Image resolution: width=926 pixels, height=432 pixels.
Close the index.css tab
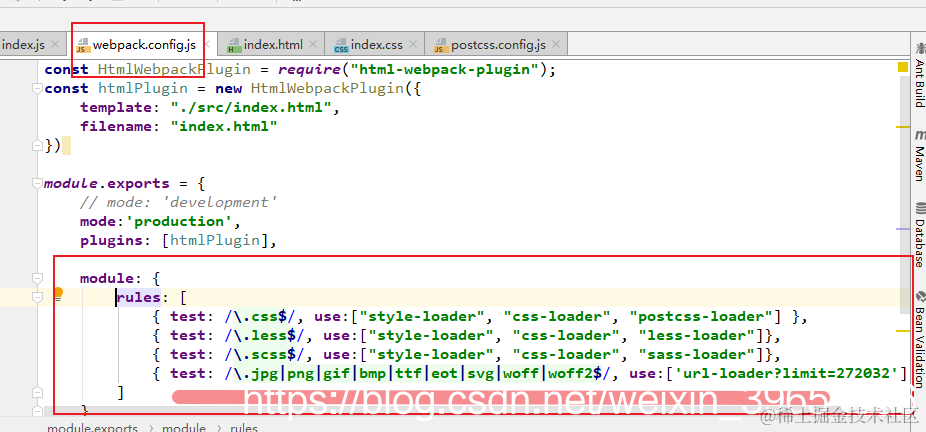point(414,44)
